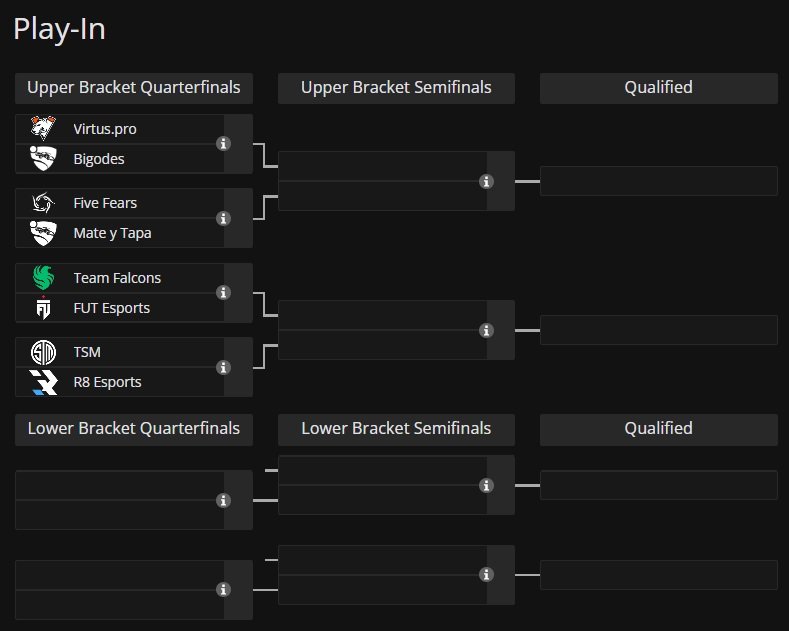Image resolution: width=789 pixels, height=631 pixels.
Task: Open info icon of second Upper Bracket Semifinal
Action: [x=486, y=331]
